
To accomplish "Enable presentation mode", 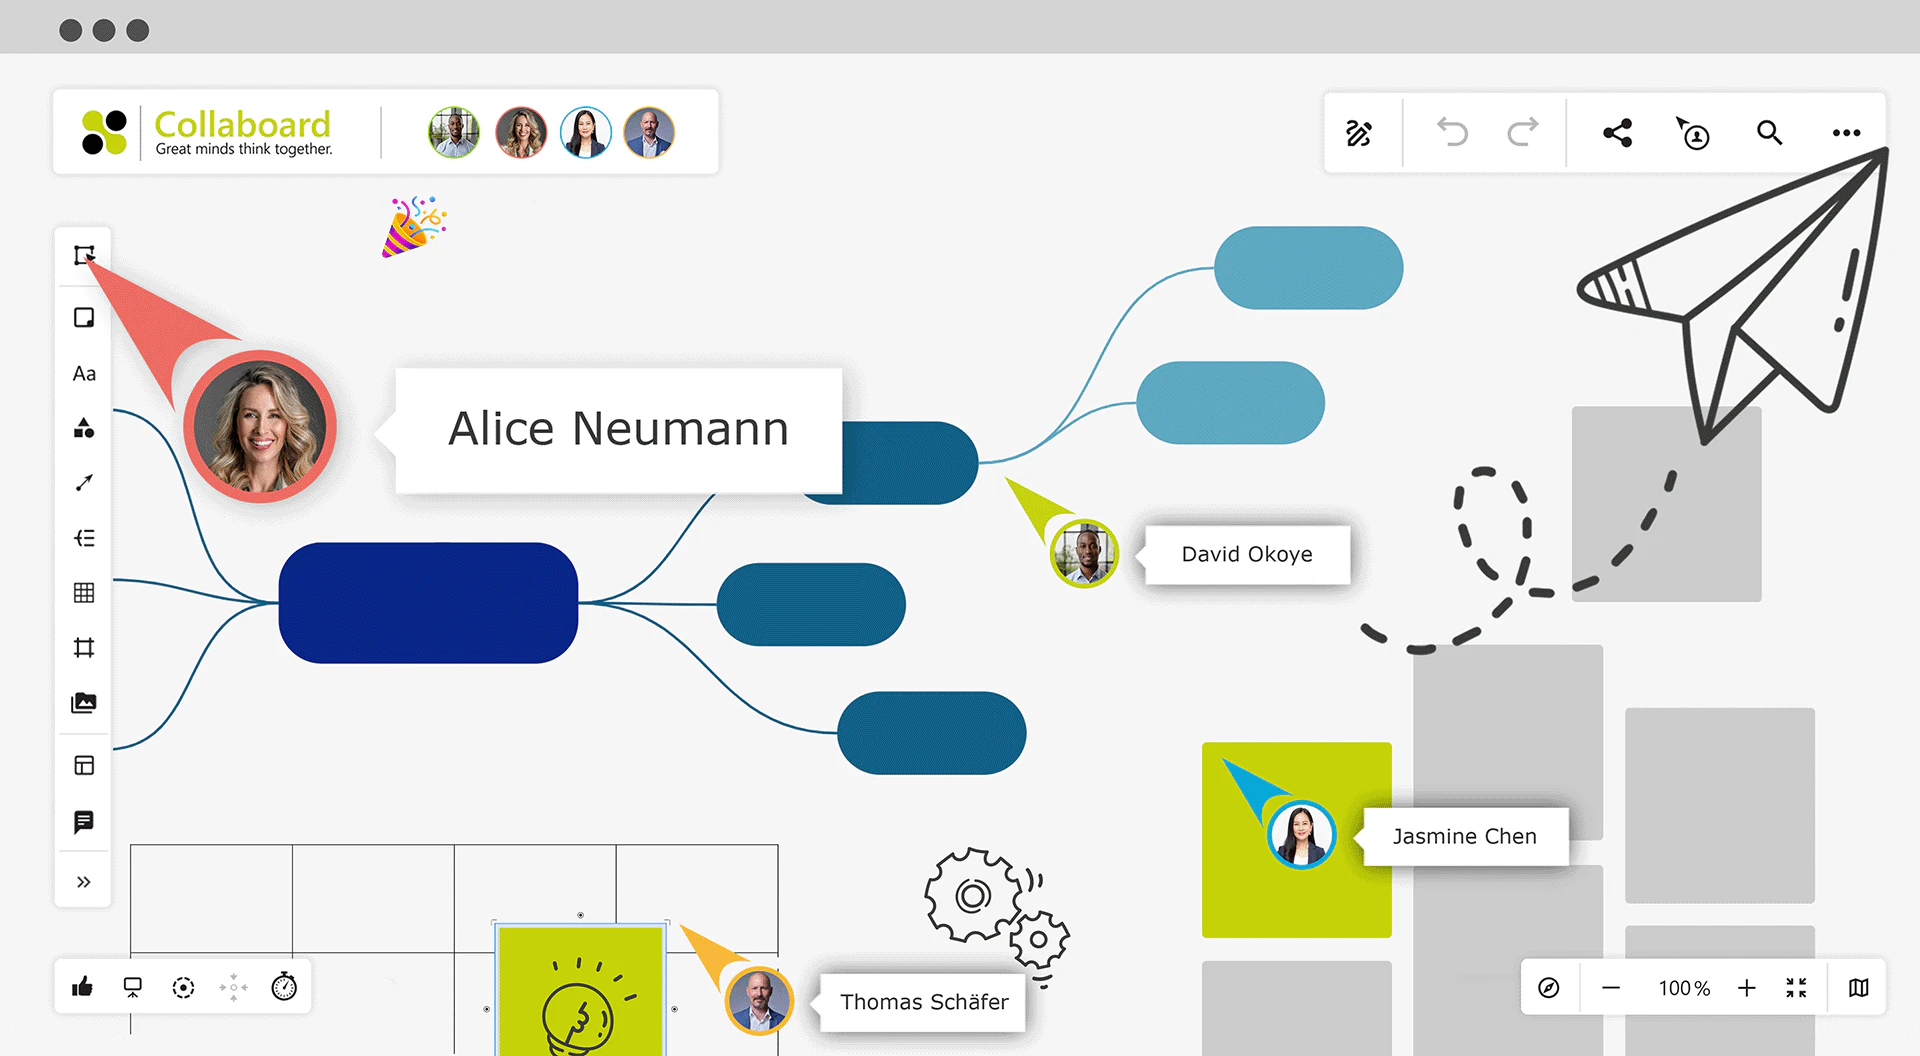I will 132,987.
